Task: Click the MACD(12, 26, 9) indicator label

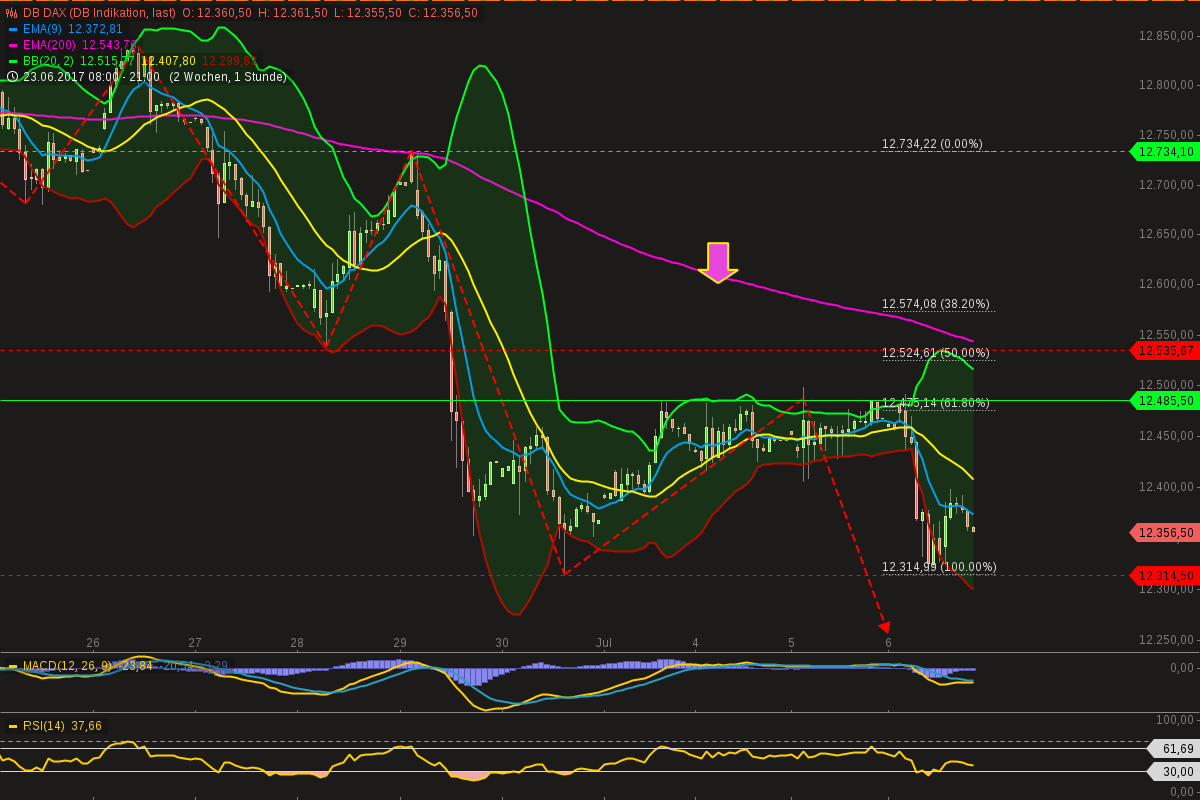Action: coord(66,666)
